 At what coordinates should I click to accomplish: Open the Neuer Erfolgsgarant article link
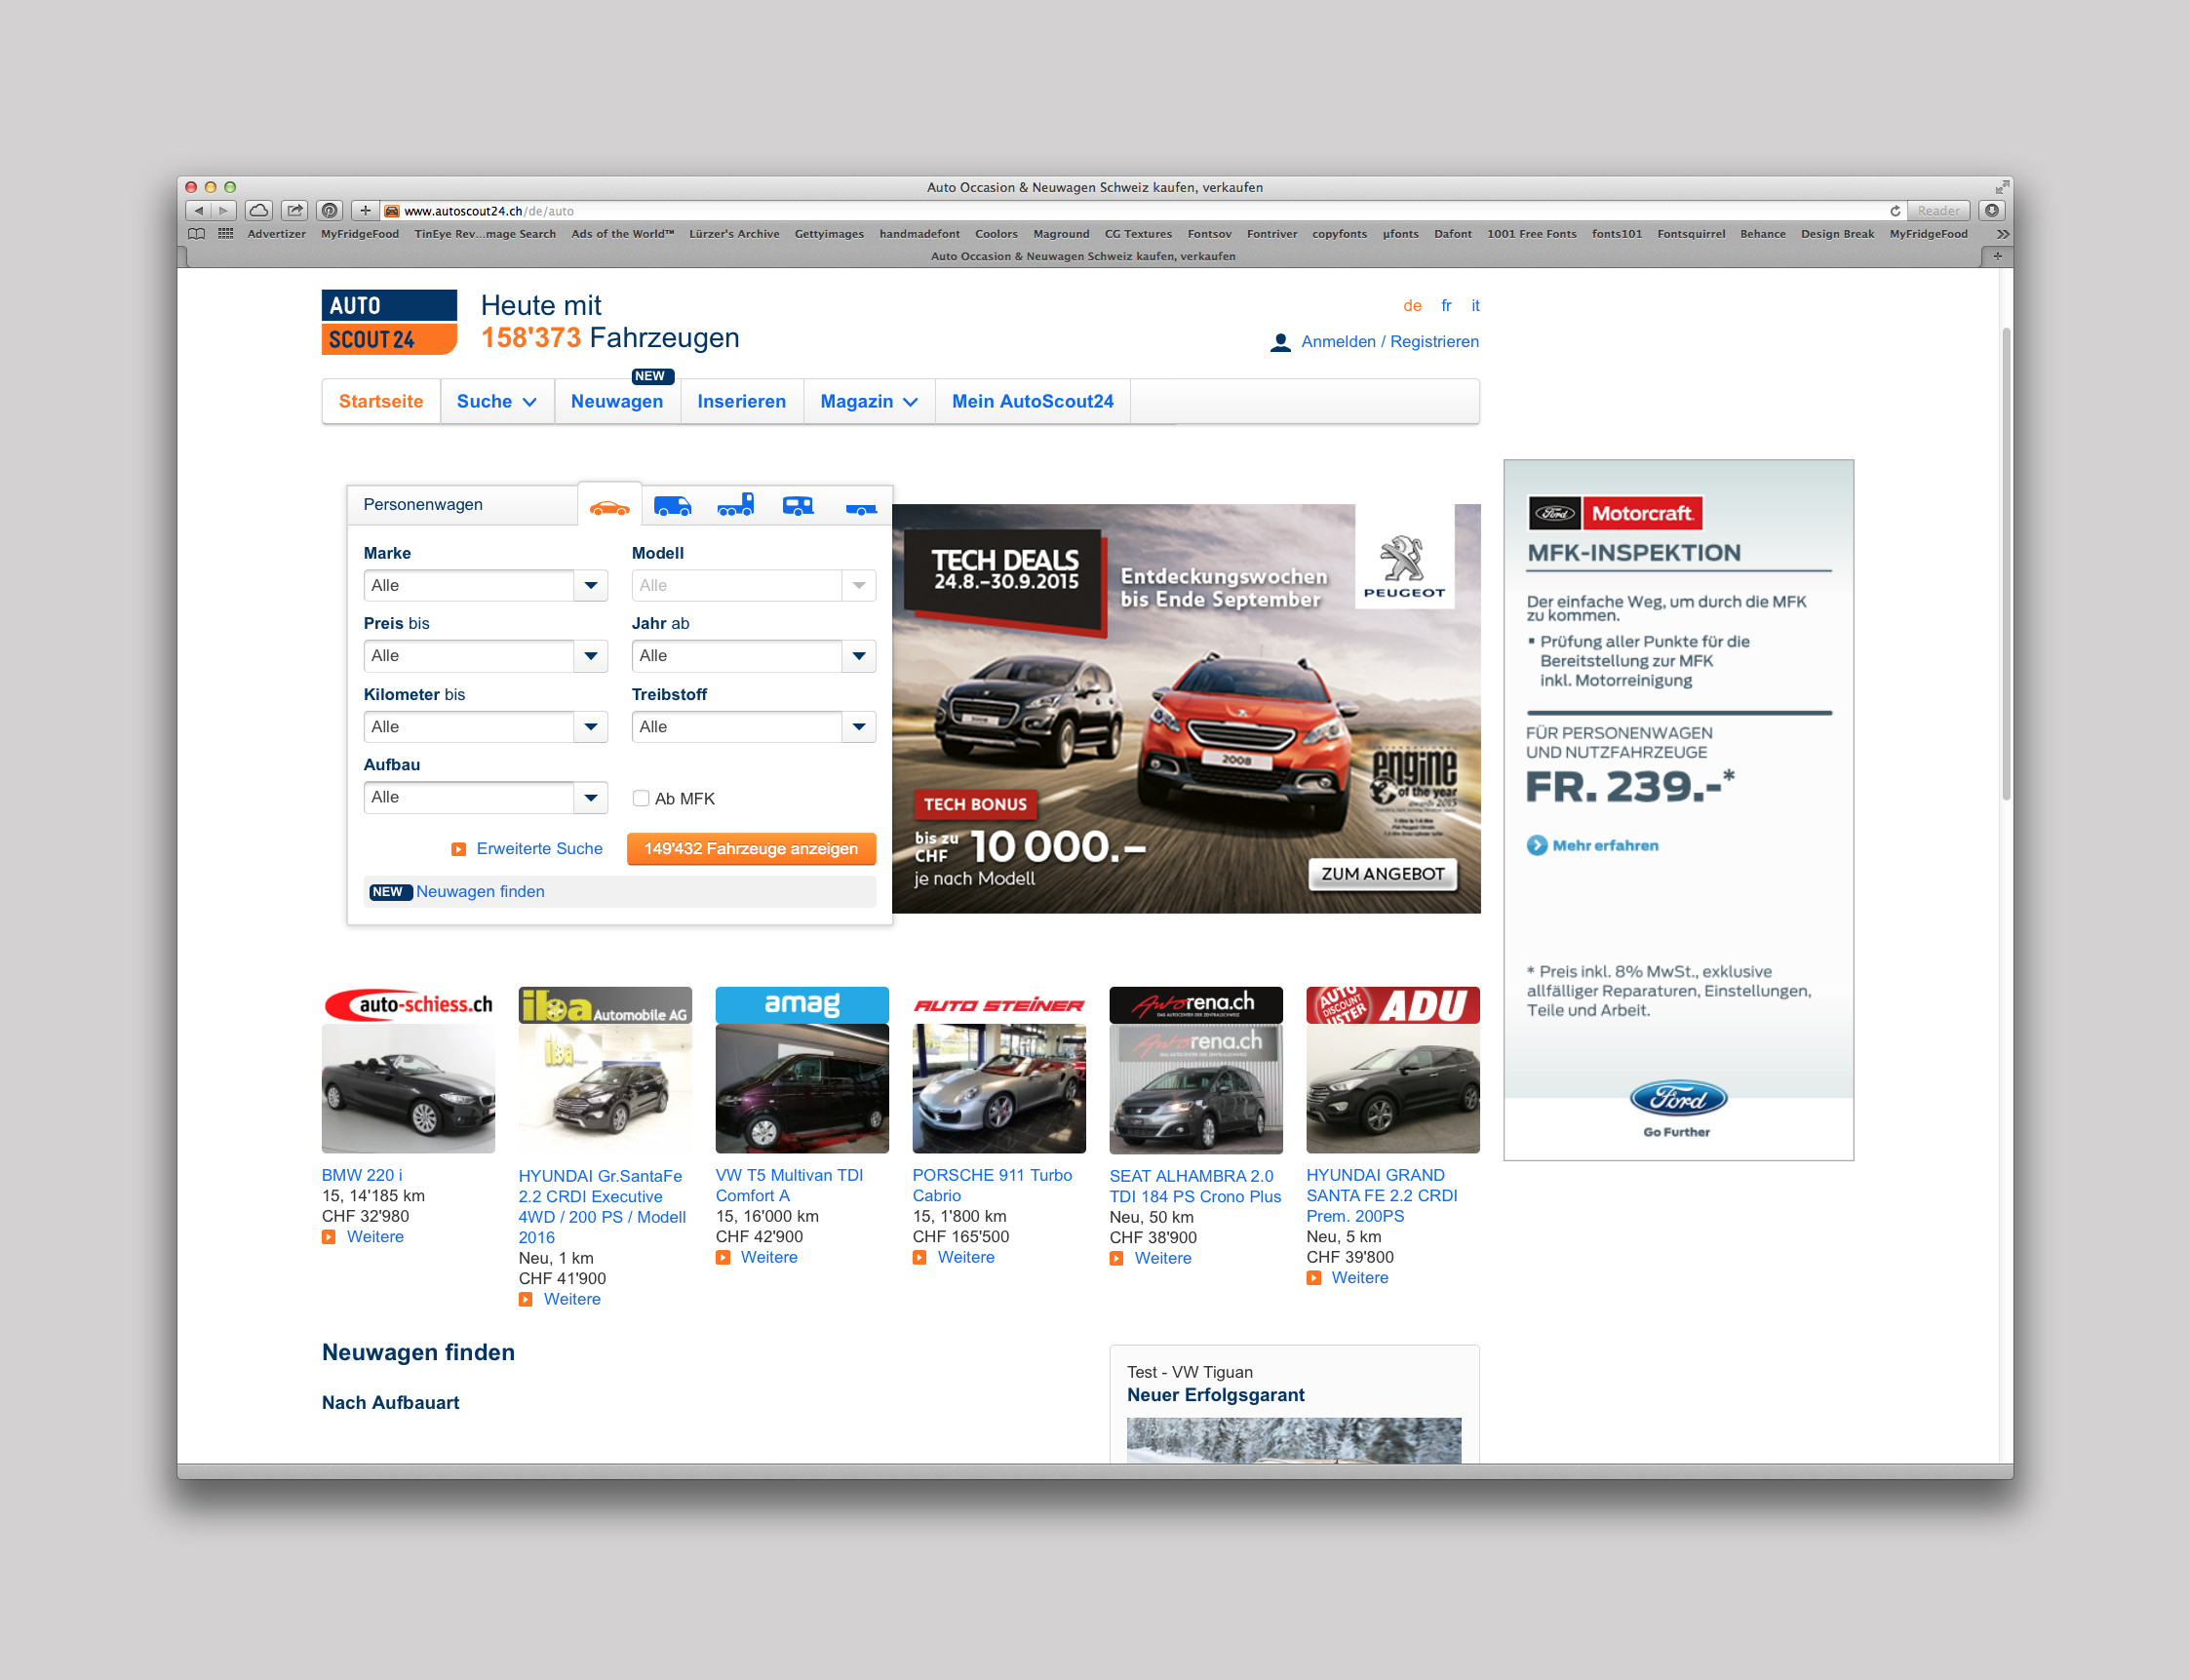coord(1215,1396)
